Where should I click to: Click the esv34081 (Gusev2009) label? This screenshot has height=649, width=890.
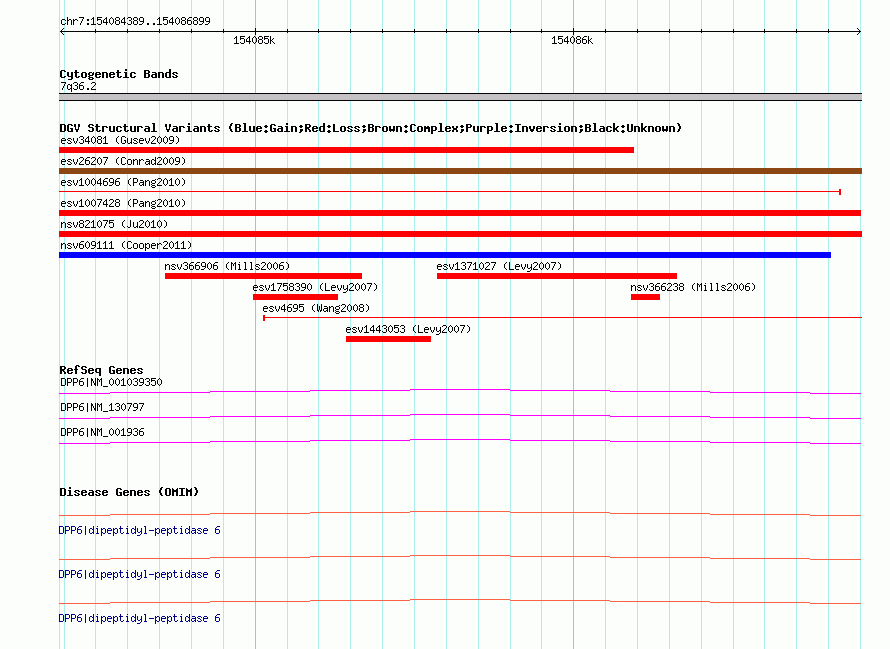pos(120,140)
